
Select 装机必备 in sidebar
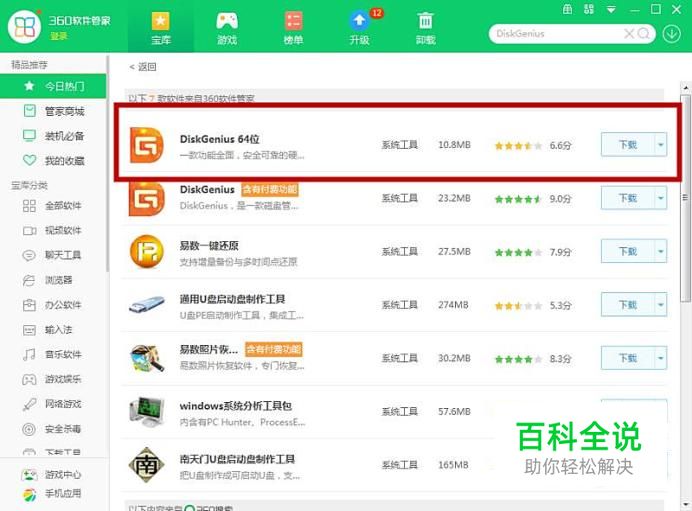(x=53, y=136)
